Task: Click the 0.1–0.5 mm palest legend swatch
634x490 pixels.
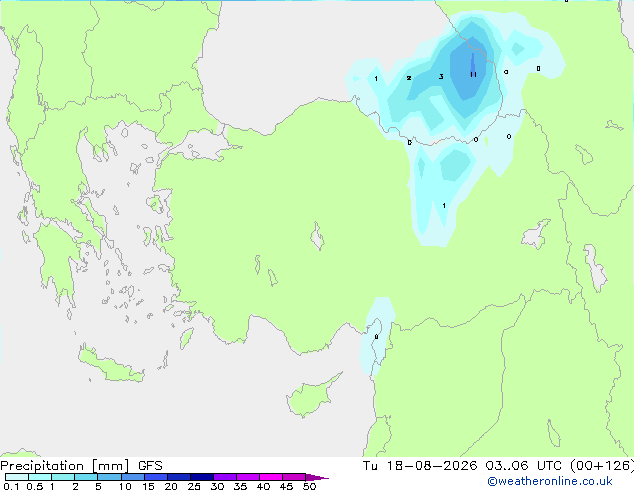Action: click(17, 477)
